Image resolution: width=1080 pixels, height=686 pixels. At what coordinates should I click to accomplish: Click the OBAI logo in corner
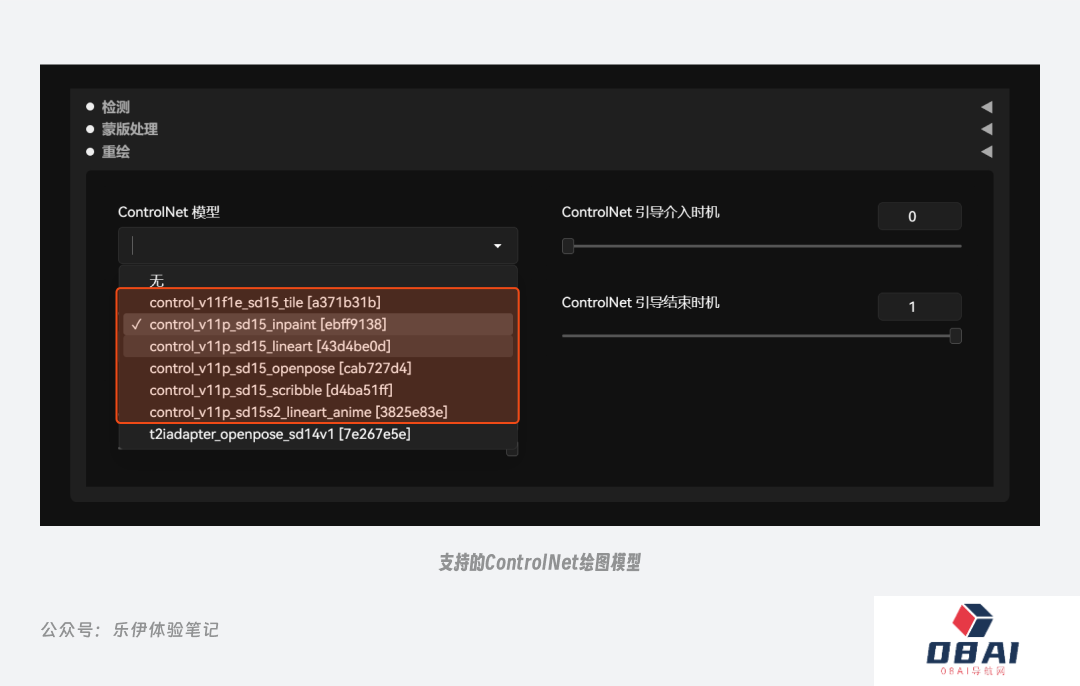point(972,640)
